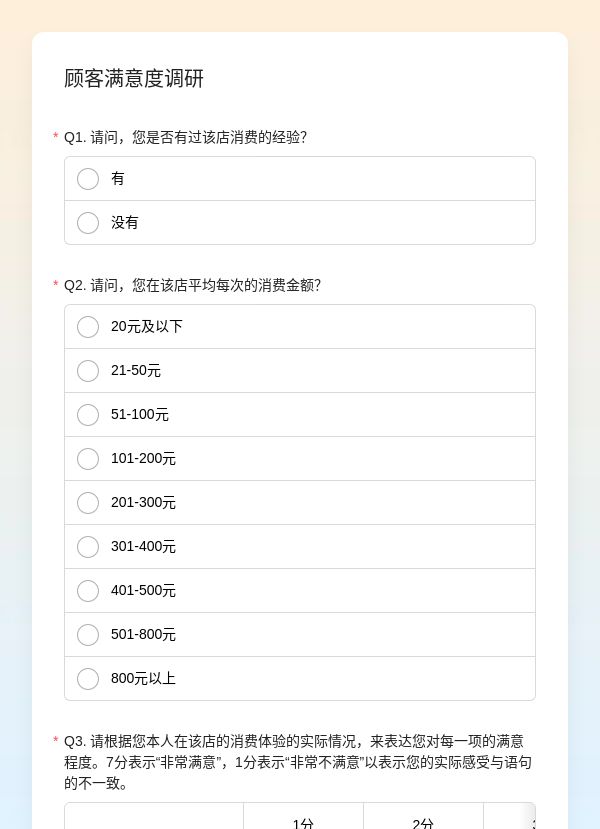Choose the 20元及以下 radio option
The width and height of the screenshot is (600, 829).
[88, 327]
